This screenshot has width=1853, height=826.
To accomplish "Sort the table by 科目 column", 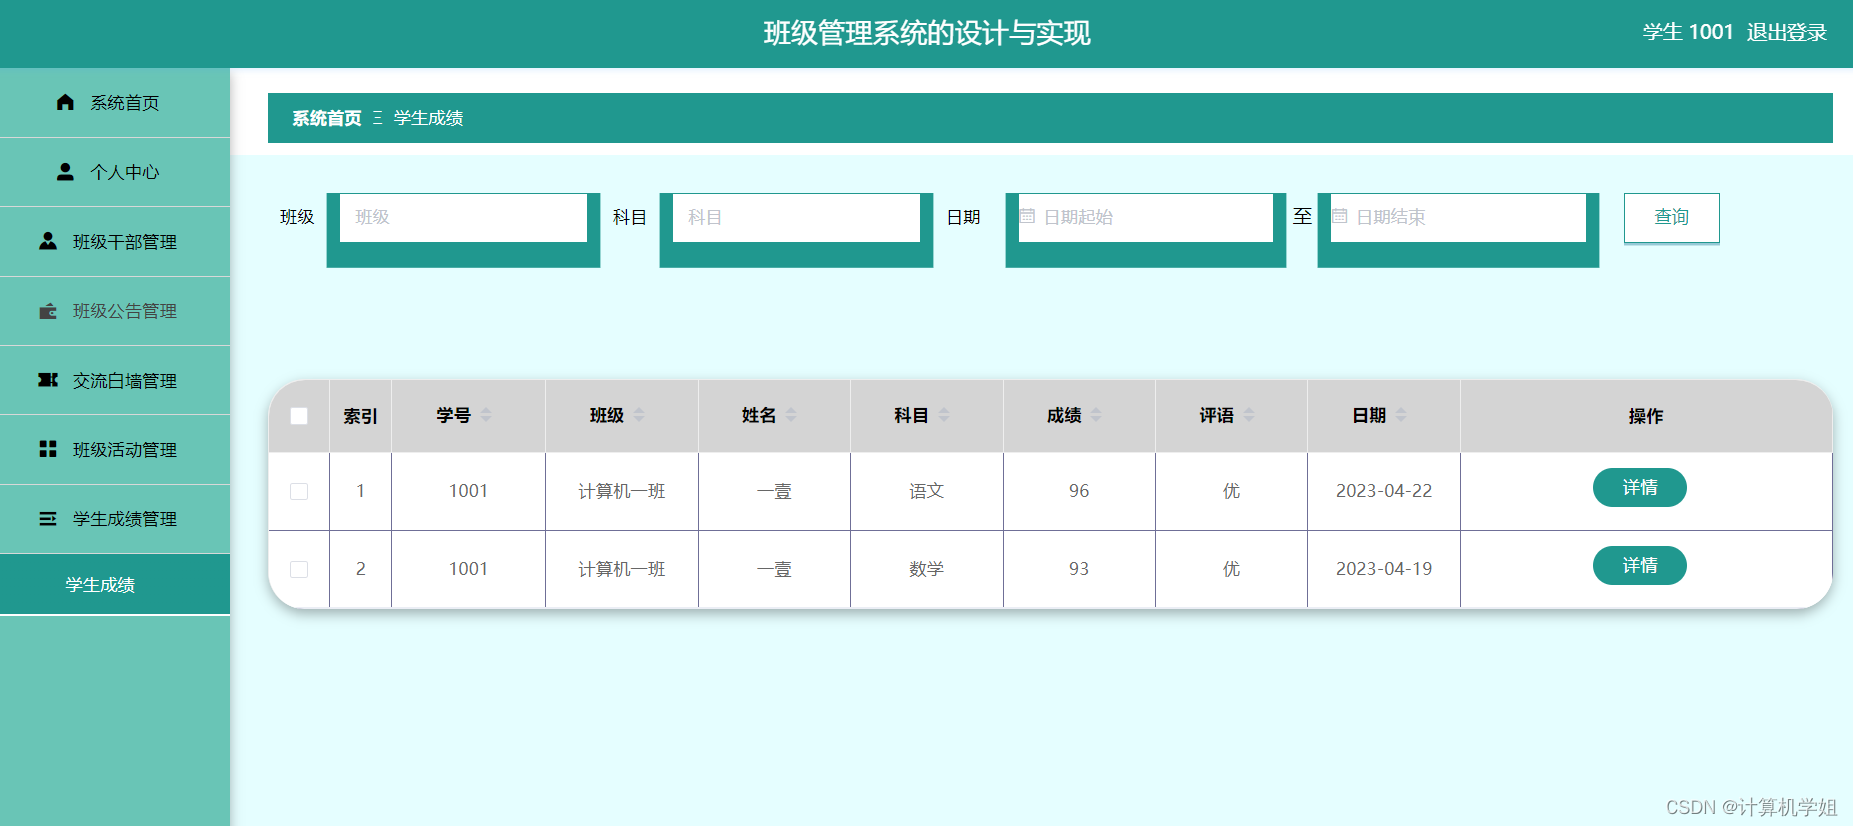I will [x=944, y=415].
